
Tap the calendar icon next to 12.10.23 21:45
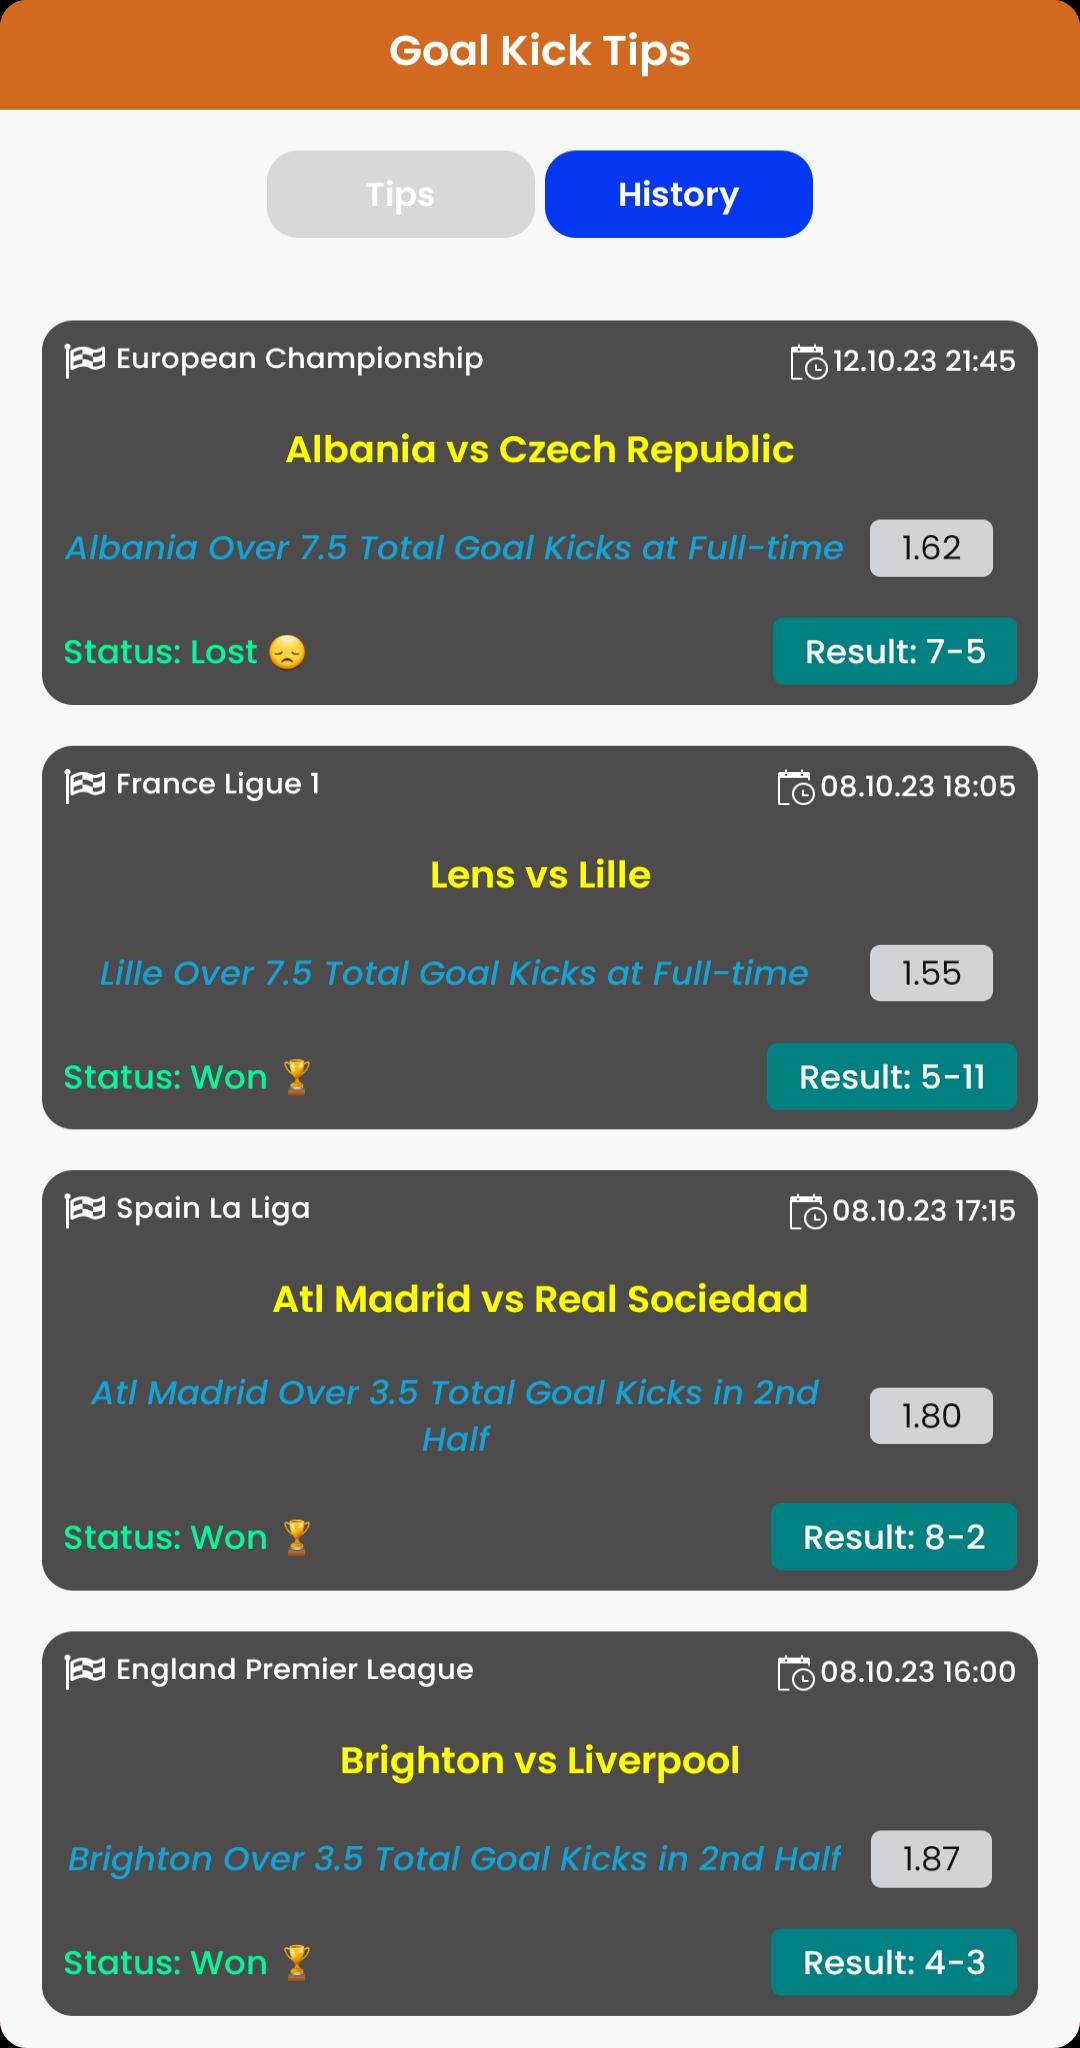[808, 362]
